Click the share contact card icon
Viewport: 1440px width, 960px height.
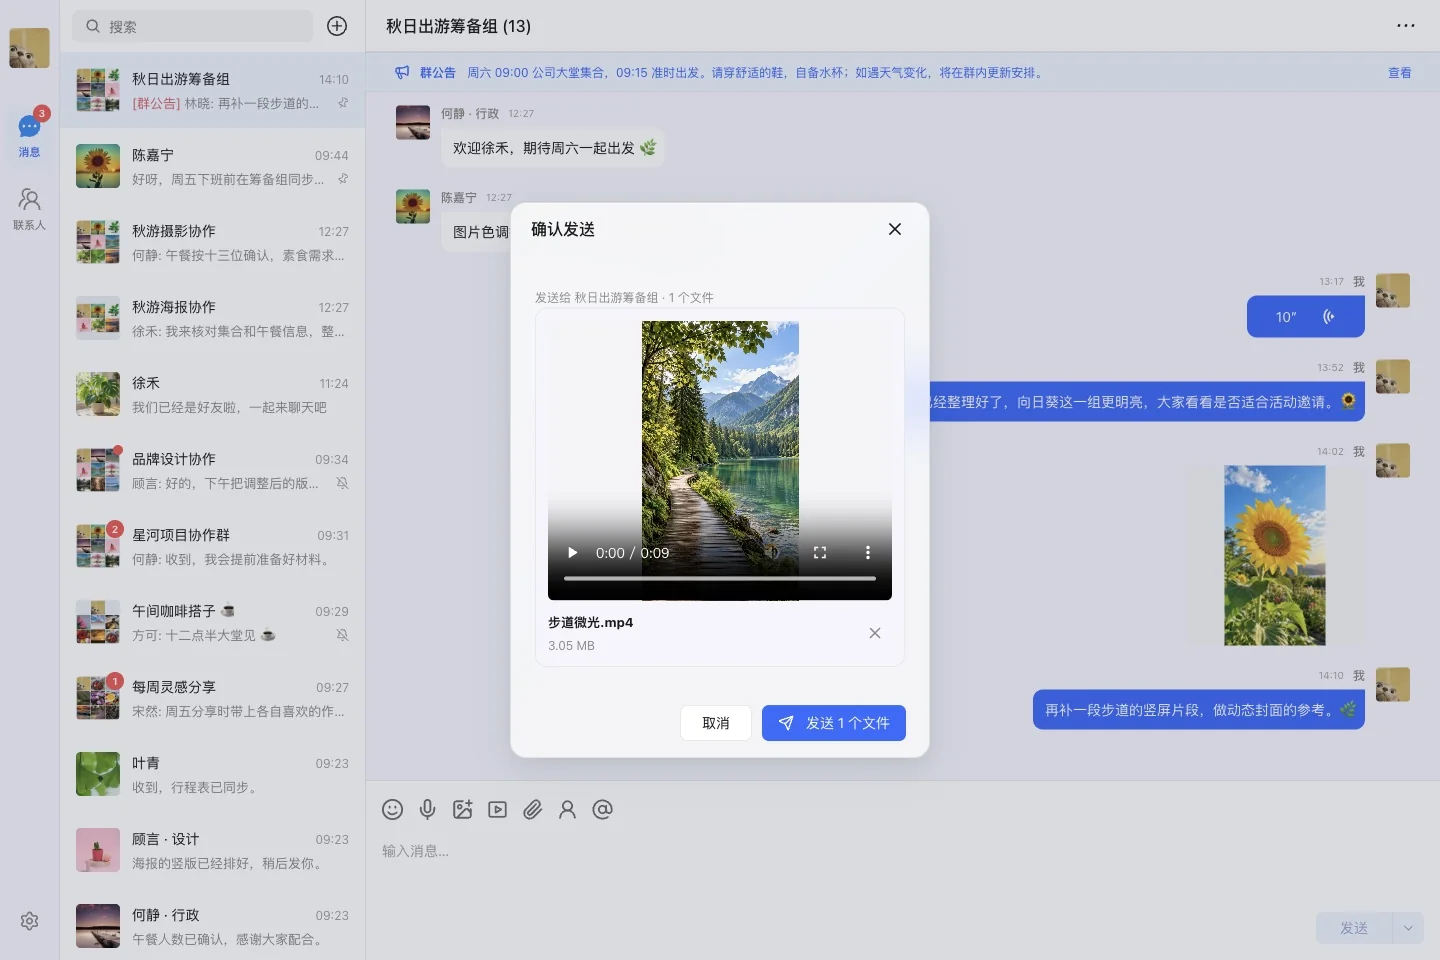coord(567,810)
